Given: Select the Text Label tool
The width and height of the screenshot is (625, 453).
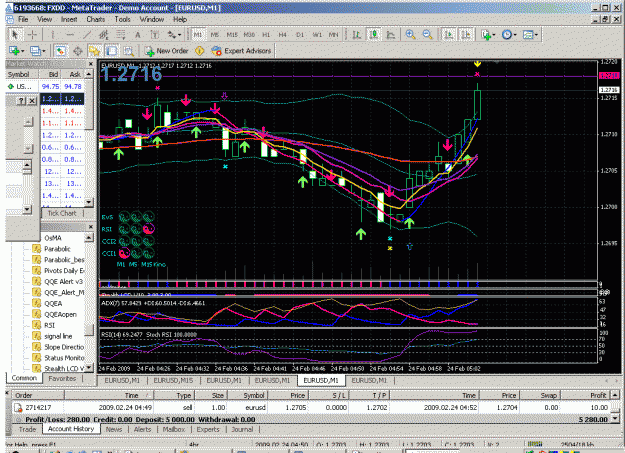Looking at the screenshot, I should coord(155,35).
